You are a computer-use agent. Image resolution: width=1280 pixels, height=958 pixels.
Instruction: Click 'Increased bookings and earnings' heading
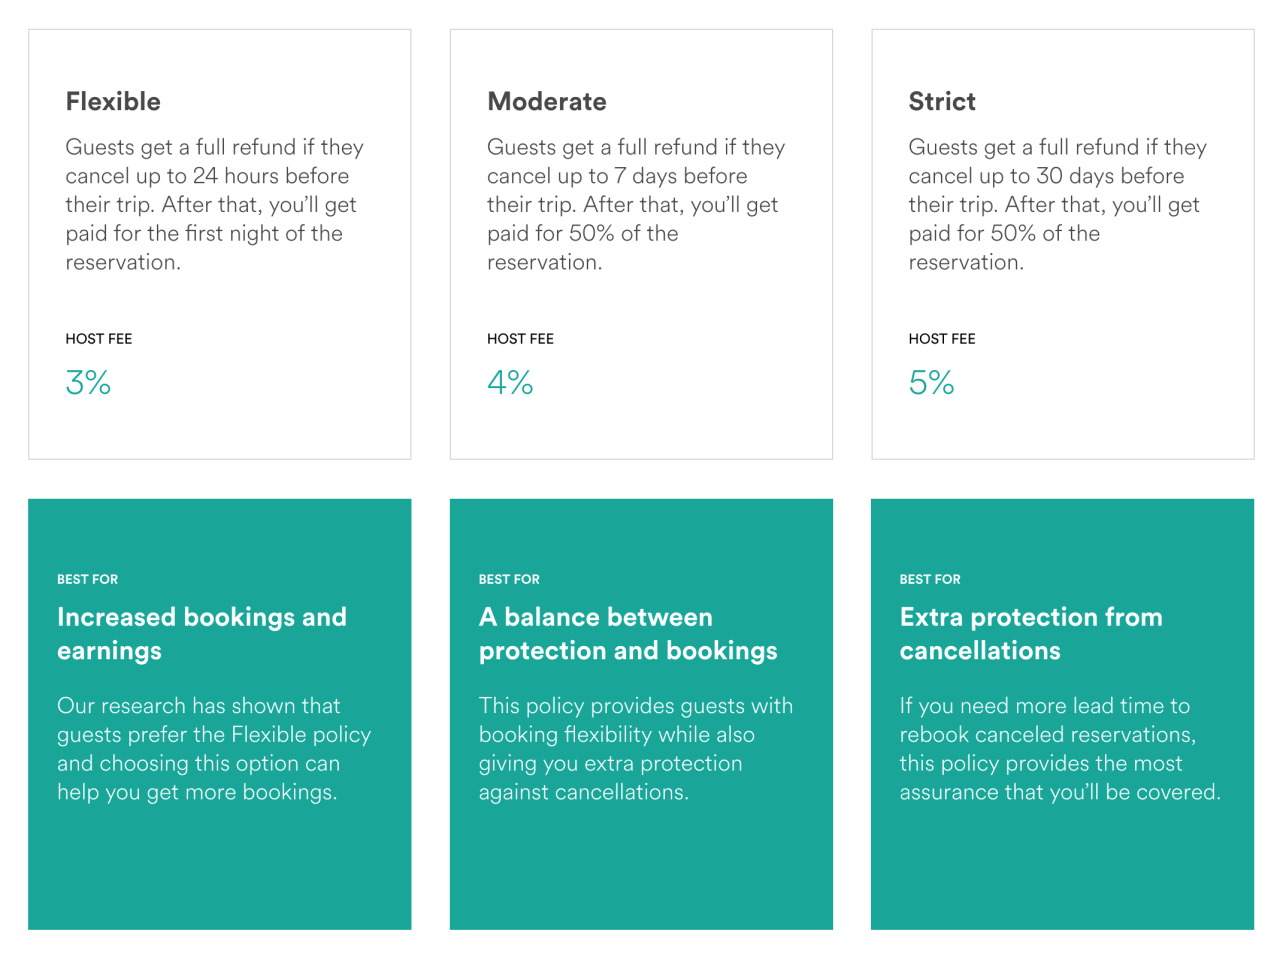pyautogui.click(x=201, y=634)
